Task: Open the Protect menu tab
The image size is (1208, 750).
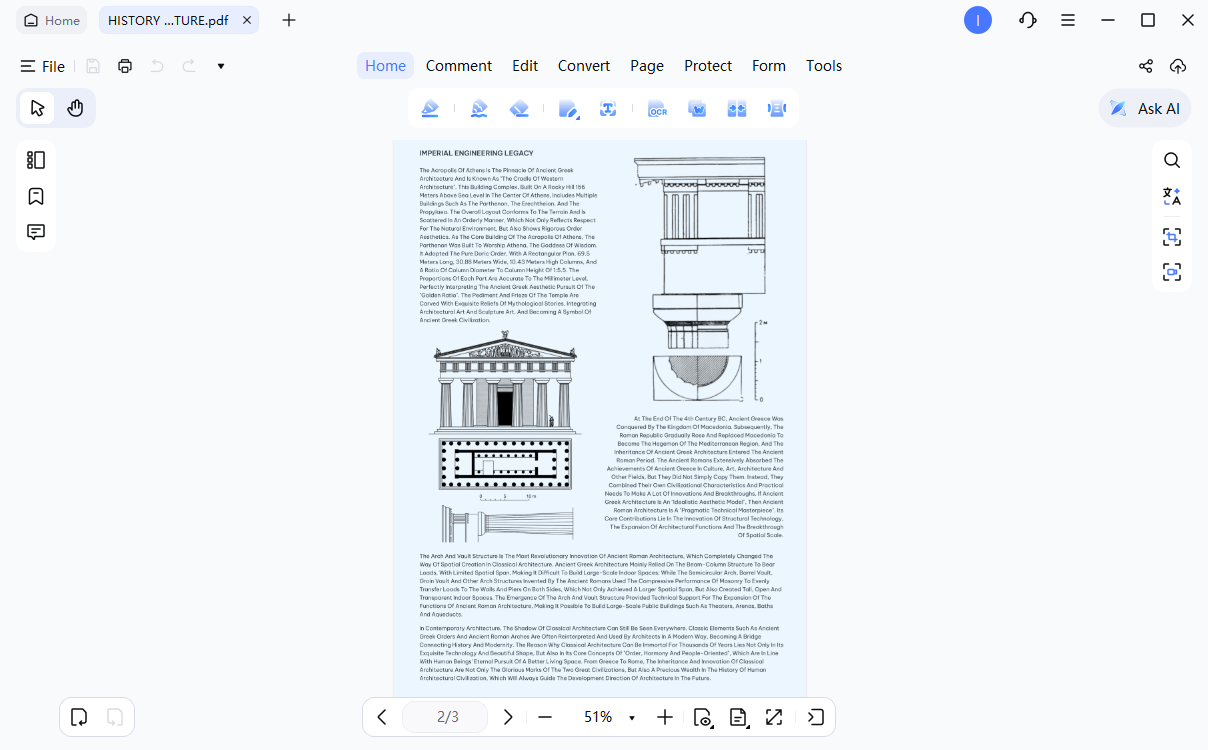Action: coord(708,66)
